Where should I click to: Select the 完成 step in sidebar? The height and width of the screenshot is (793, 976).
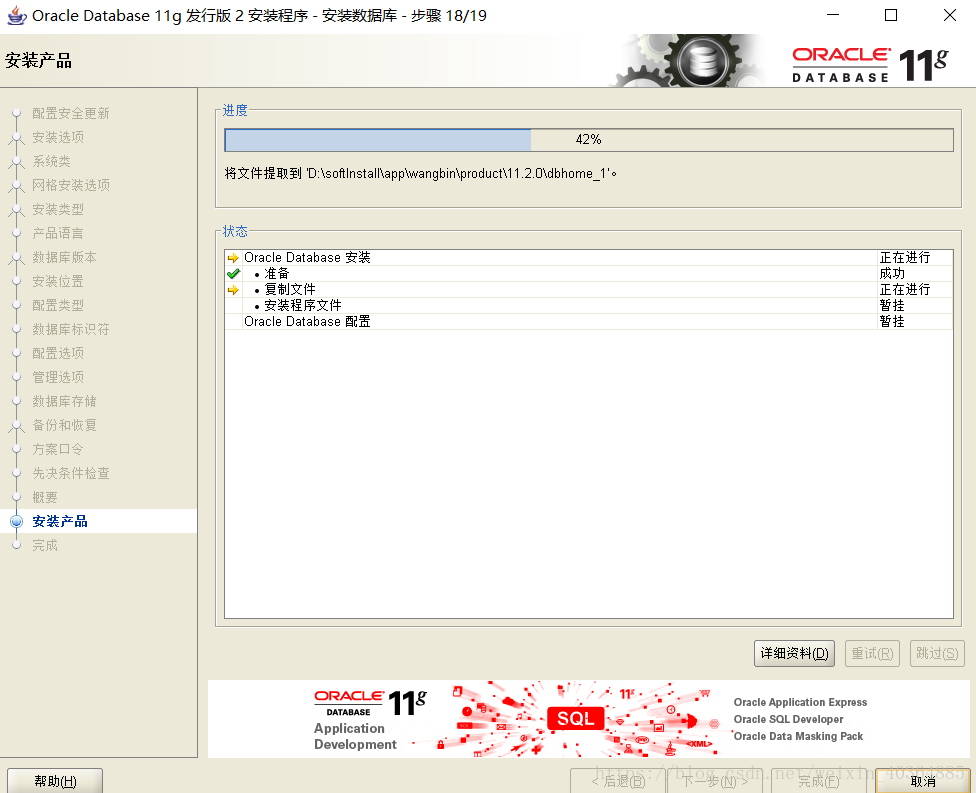[45, 545]
